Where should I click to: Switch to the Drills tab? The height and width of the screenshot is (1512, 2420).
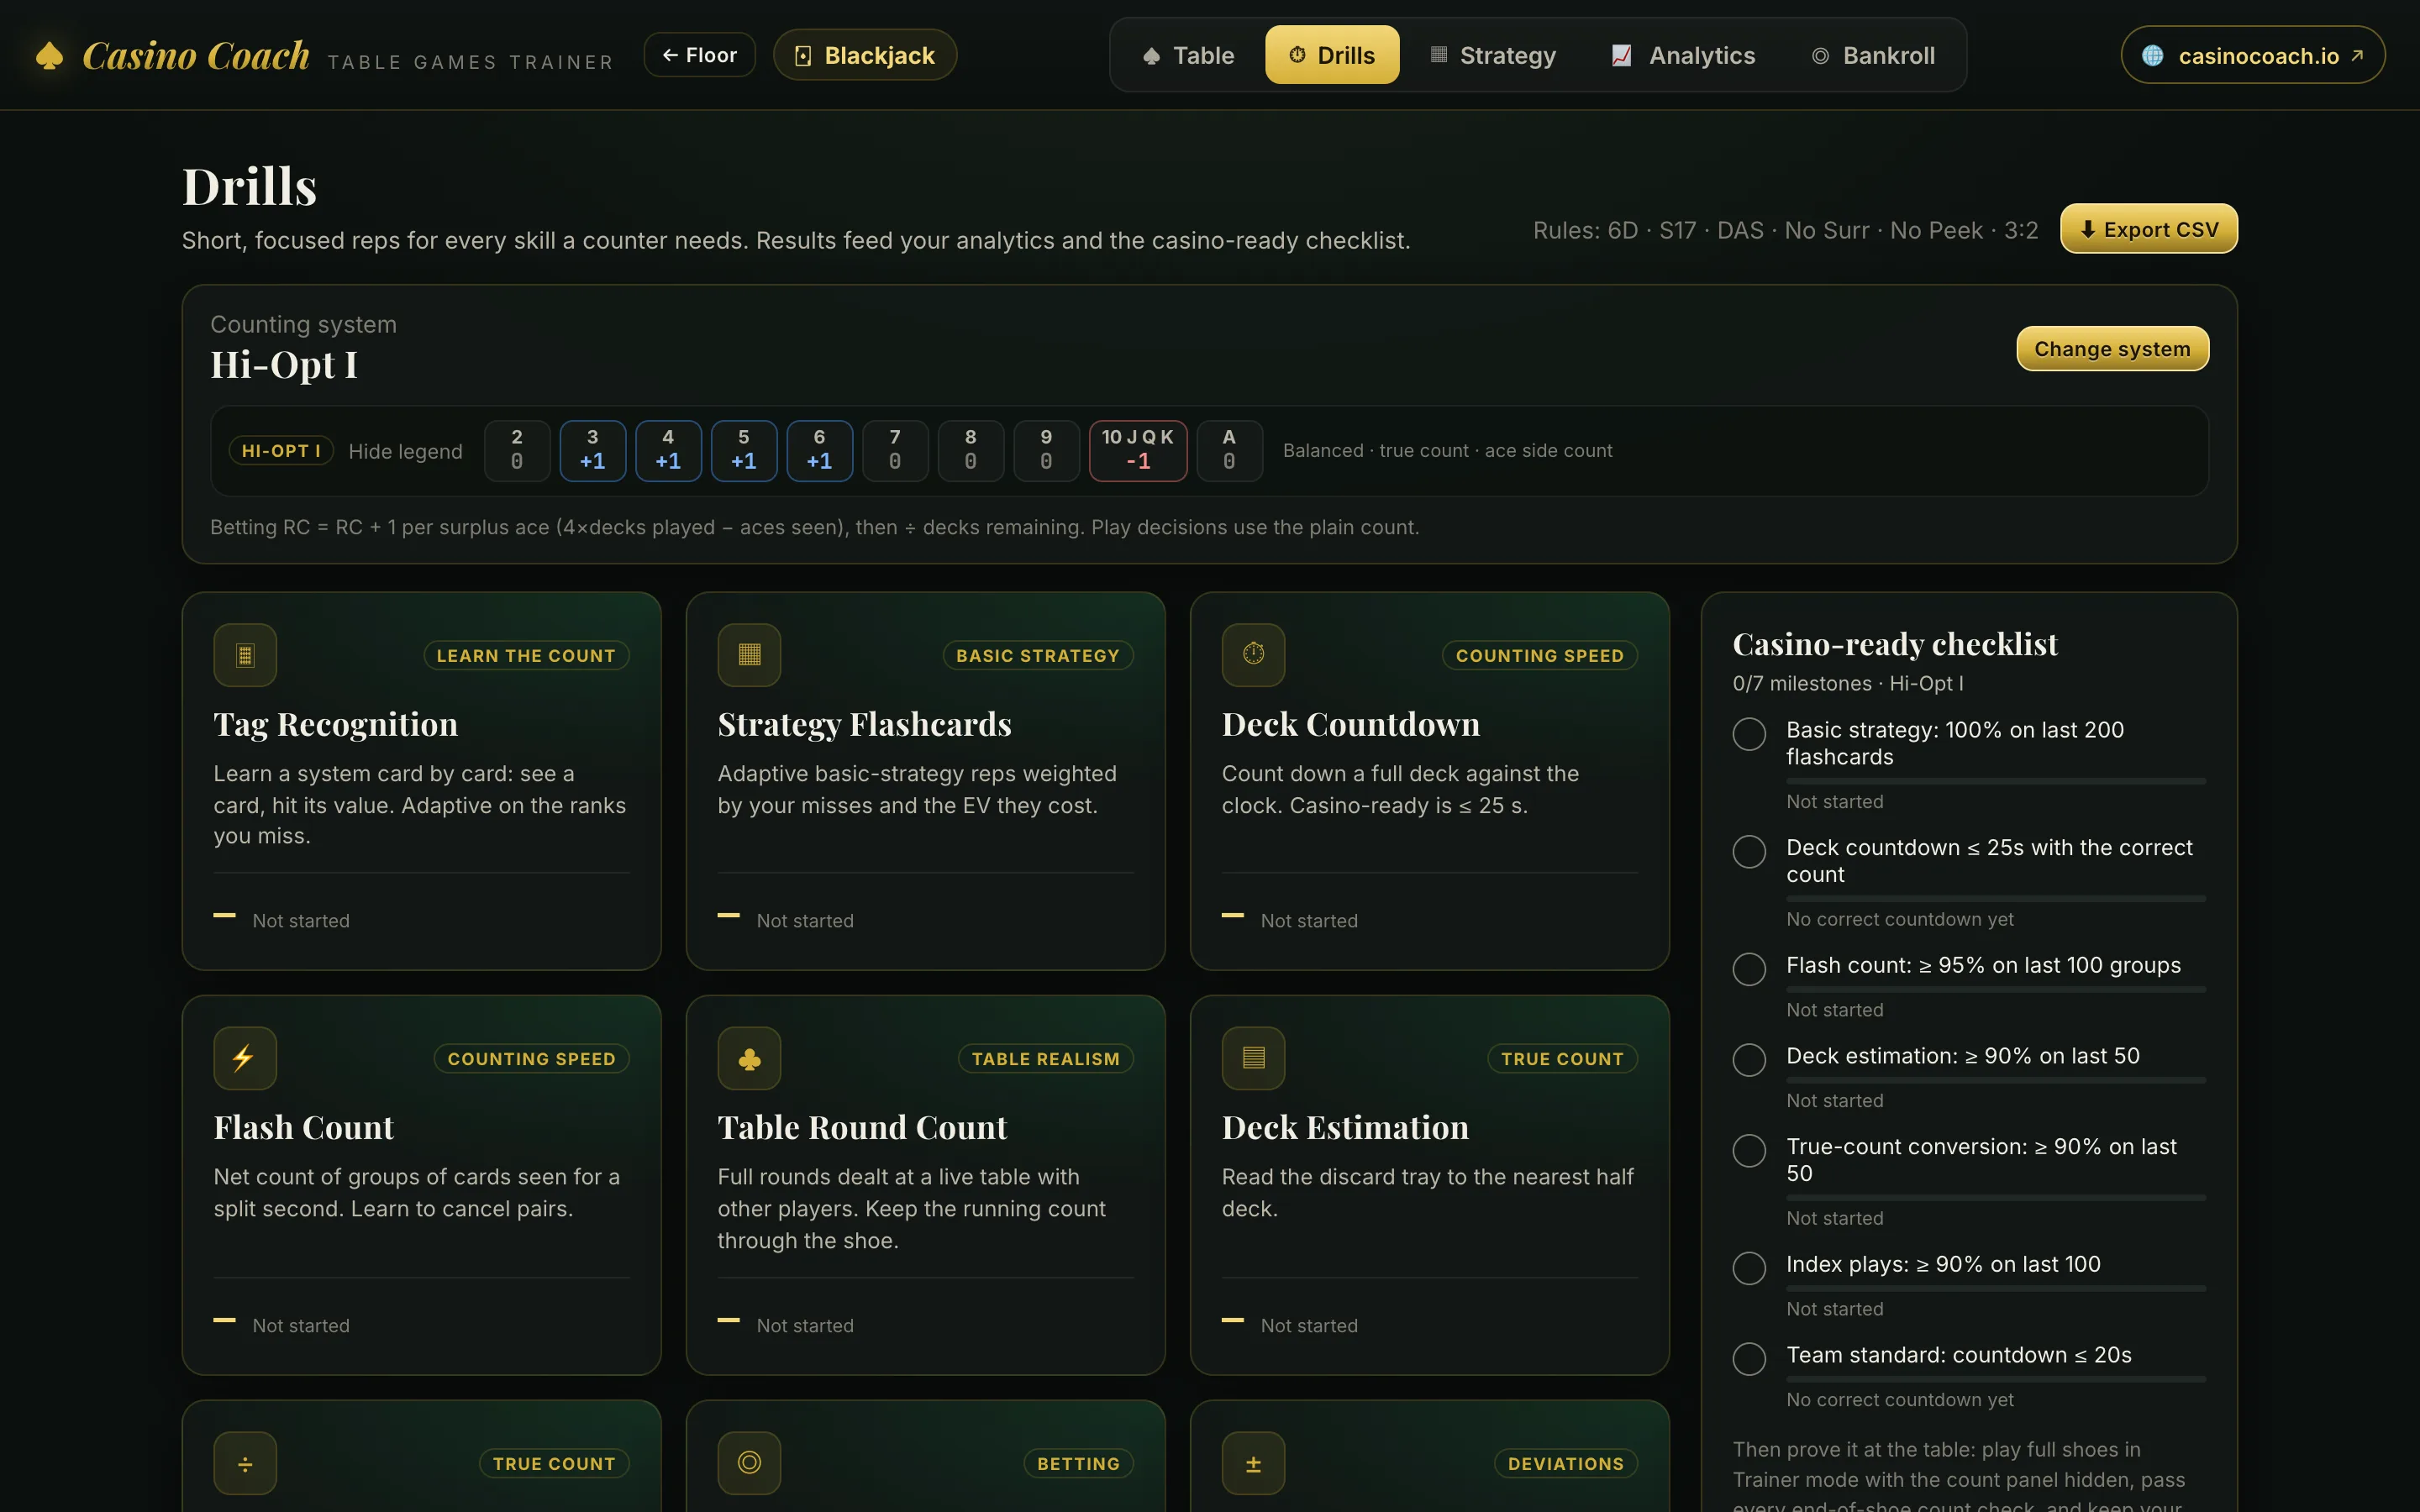click(x=1332, y=55)
